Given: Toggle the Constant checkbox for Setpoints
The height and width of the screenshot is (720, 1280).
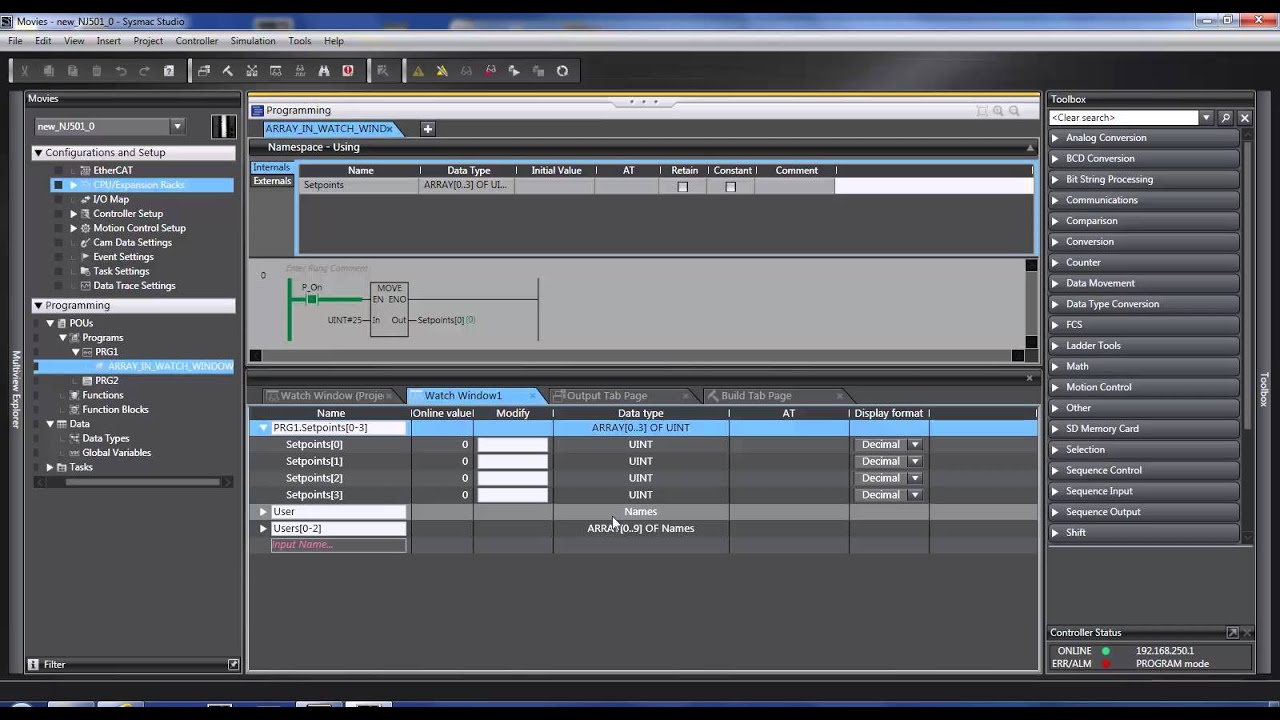Looking at the screenshot, I should point(730,187).
